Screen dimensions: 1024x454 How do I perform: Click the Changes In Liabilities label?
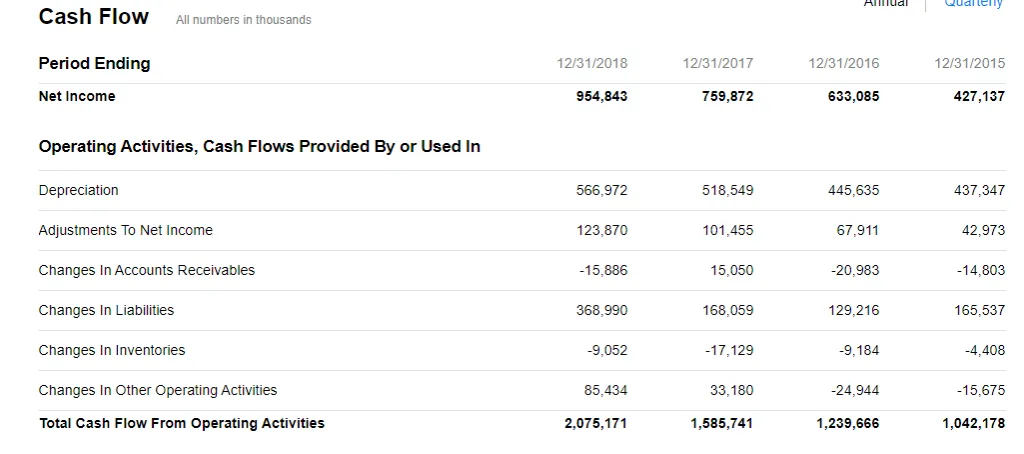pos(106,310)
